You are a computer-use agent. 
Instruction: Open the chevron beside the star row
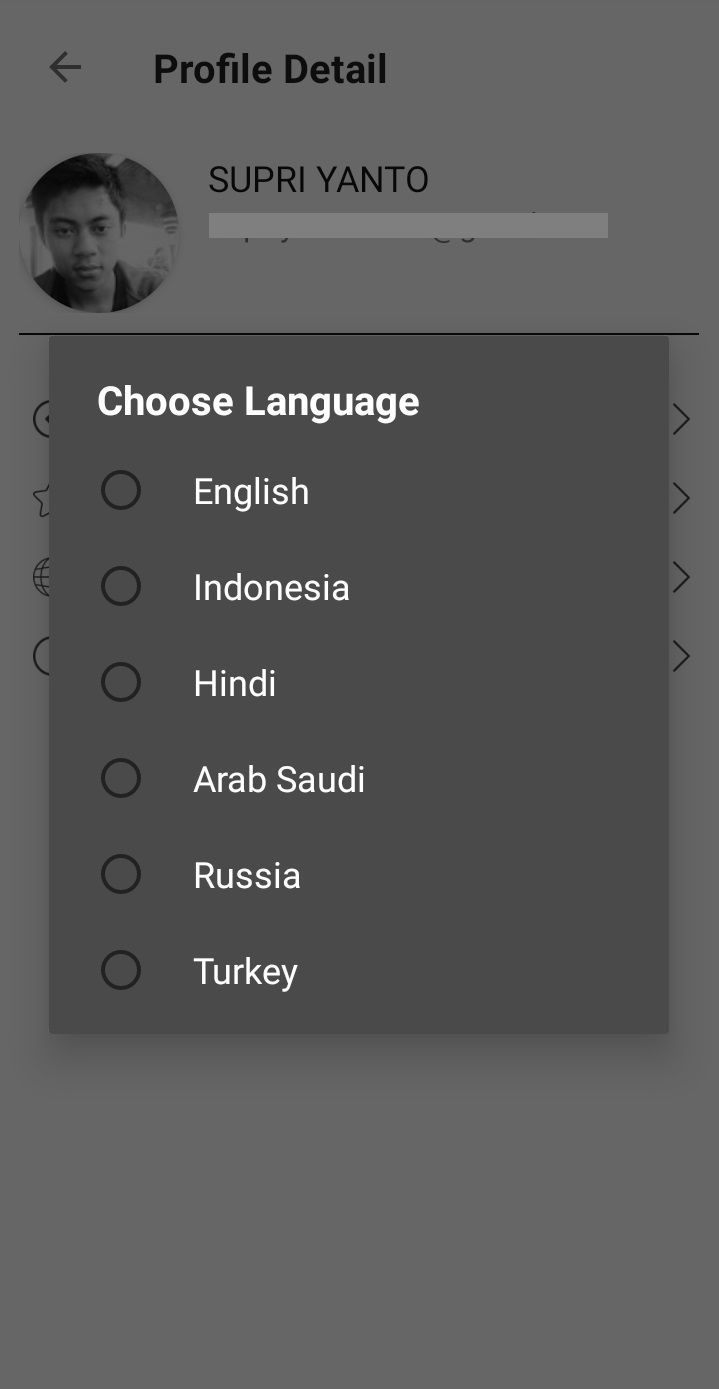point(682,498)
